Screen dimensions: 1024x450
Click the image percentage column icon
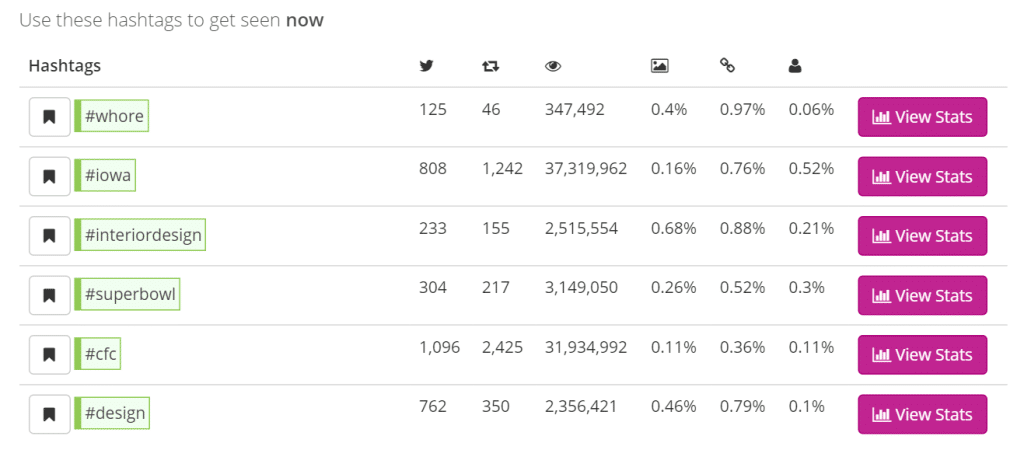(x=660, y=65)
